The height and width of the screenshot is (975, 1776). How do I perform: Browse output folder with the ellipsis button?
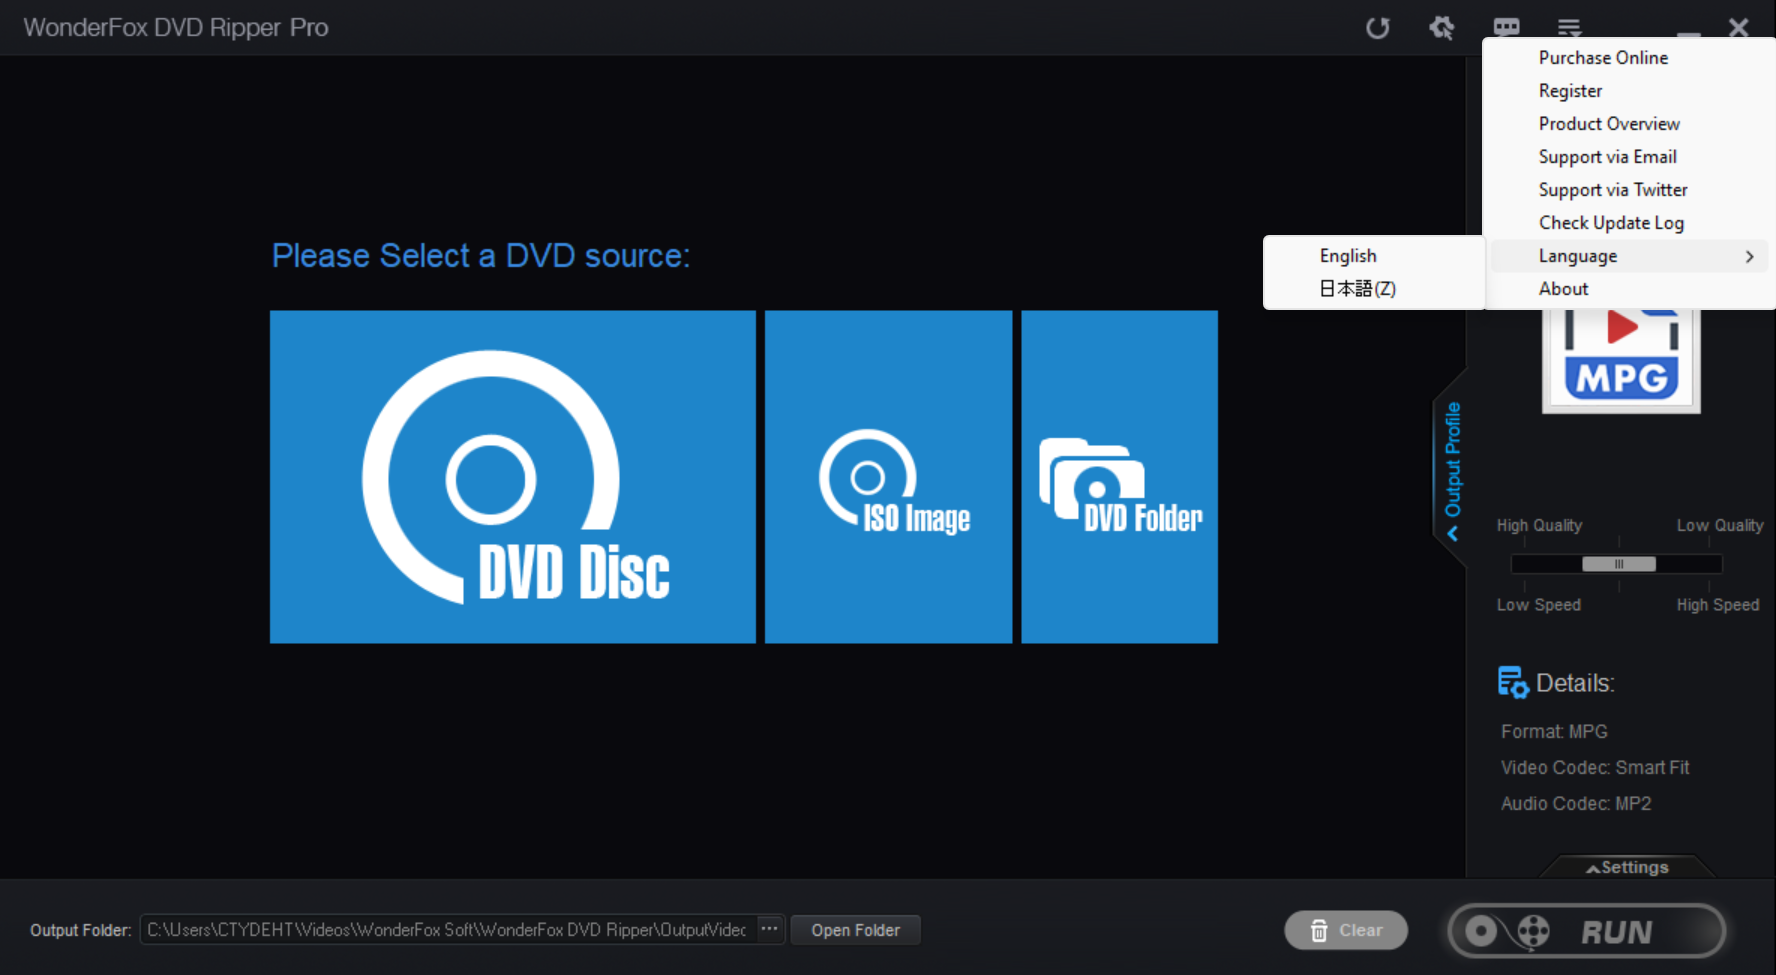769,929
